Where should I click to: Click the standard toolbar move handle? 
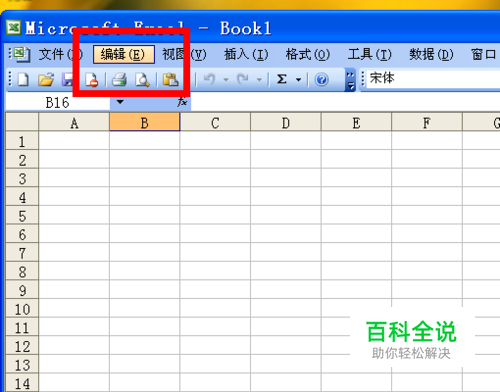pos(10,80)
